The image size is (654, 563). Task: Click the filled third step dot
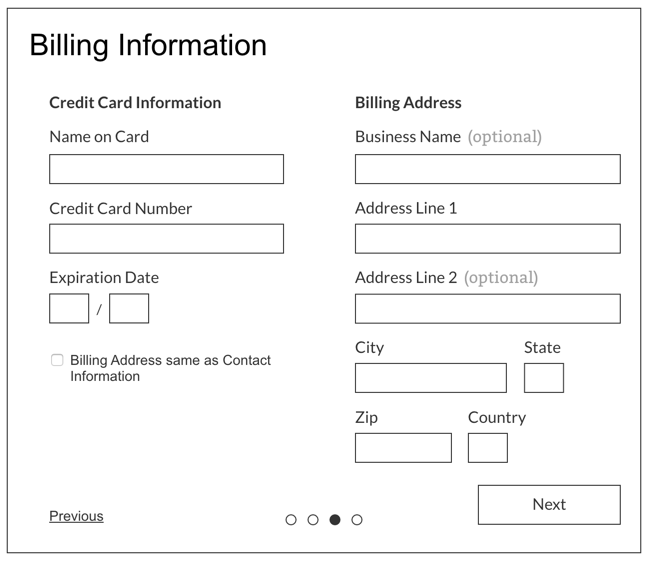[x=335, y=520]
